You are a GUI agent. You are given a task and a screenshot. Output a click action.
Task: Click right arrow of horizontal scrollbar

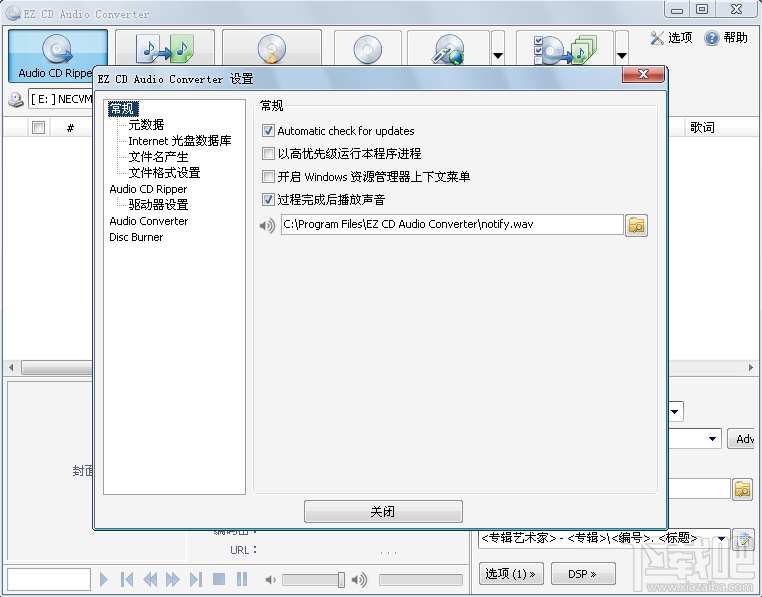tap(751, 368)
